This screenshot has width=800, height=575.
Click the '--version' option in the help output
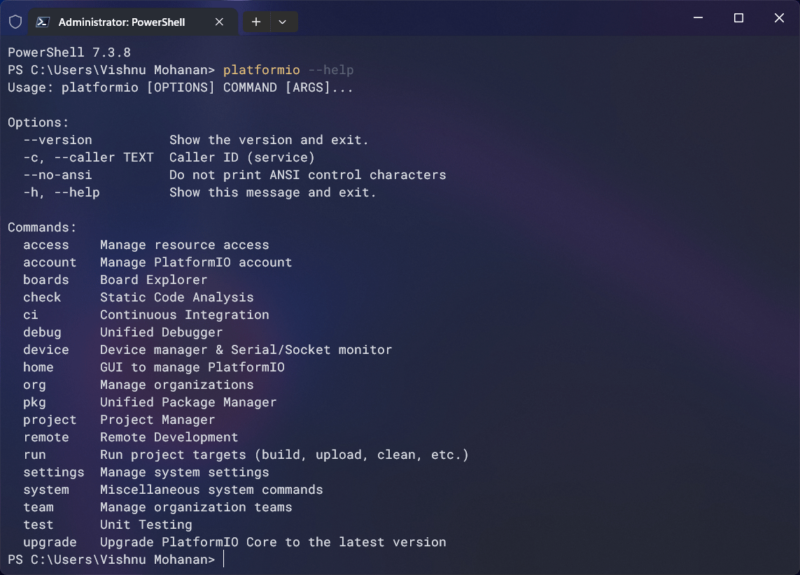[57, 140]
